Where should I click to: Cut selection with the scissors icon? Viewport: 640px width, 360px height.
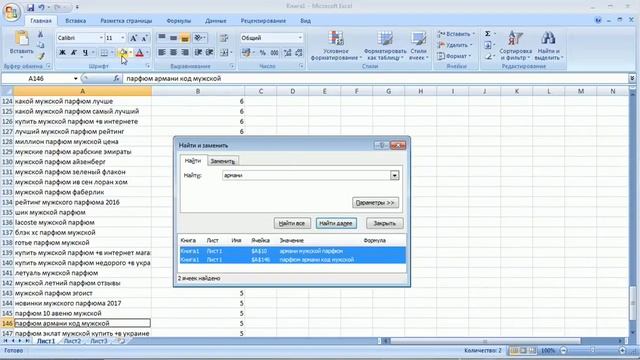(x=40, y=35)
